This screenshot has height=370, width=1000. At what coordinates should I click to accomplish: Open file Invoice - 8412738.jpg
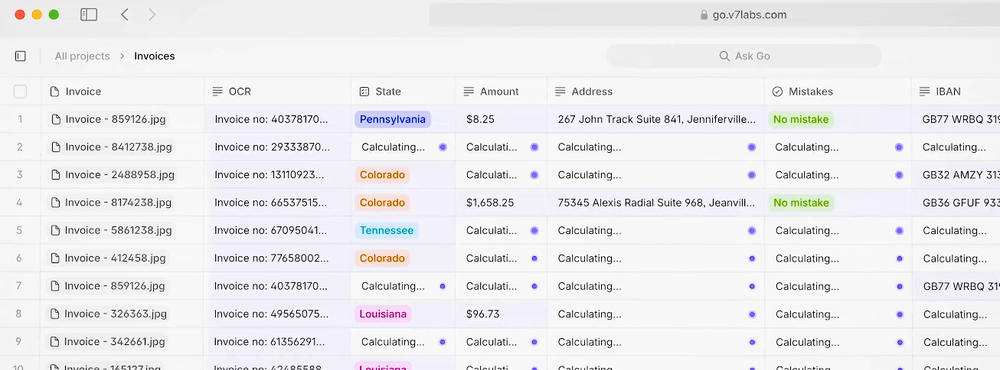pyautogui.click(x=111, y=147)
